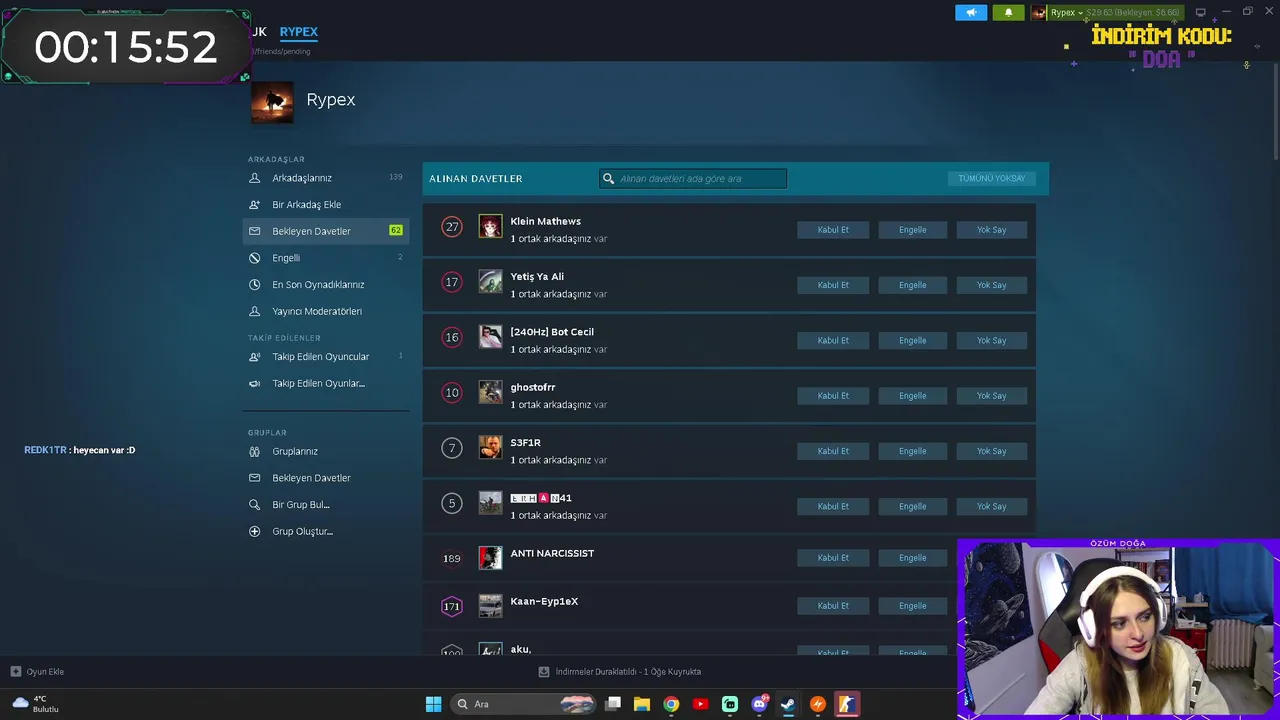This screenshot has width=1280, height=720.
Task: Click the blocked circle icon beside Engelli
Action: 254,258
